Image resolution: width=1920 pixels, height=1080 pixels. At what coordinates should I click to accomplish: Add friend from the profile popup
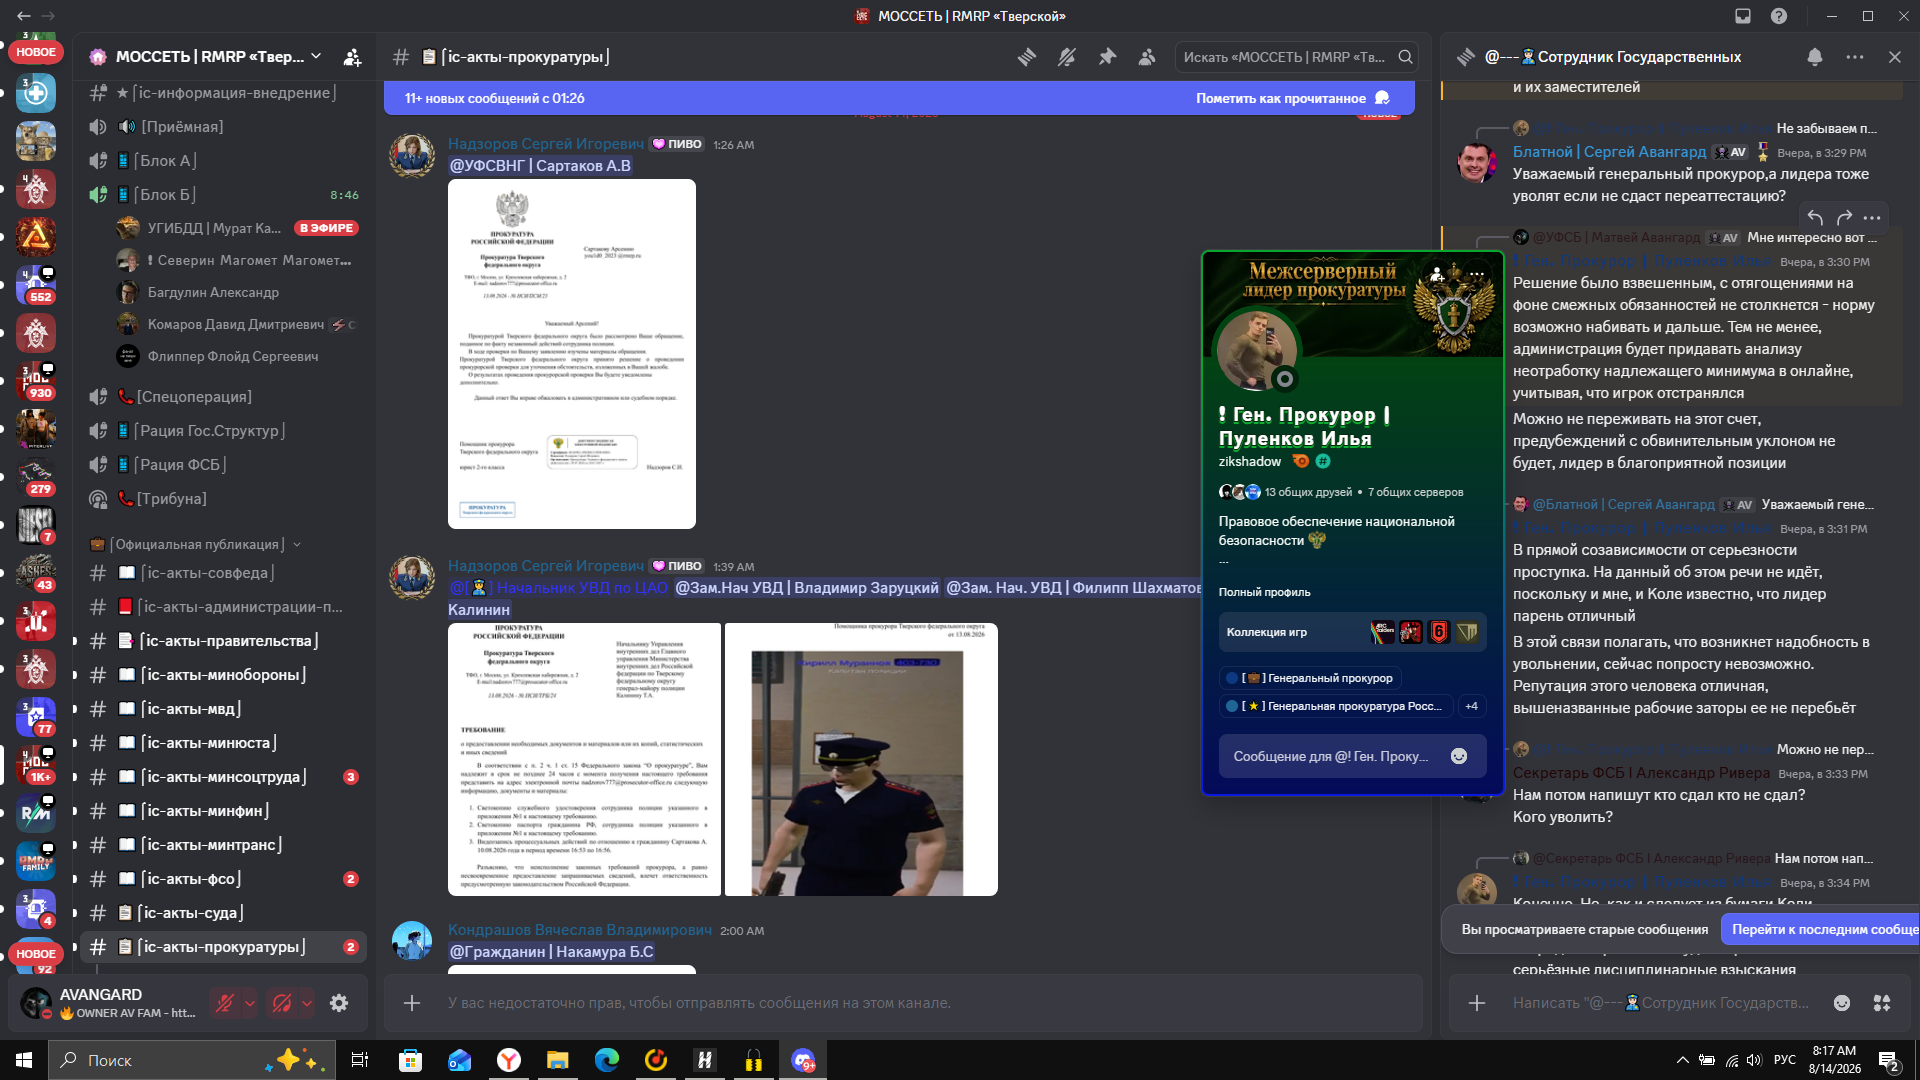tap(1437, 274)
